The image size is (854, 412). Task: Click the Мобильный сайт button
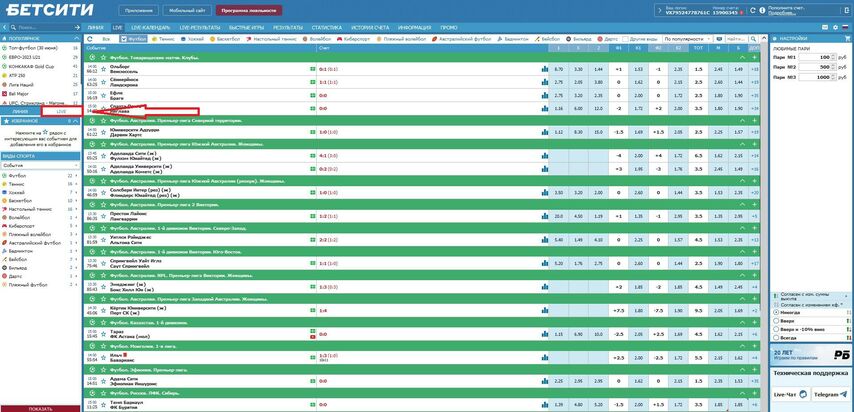tap(187, 10)
